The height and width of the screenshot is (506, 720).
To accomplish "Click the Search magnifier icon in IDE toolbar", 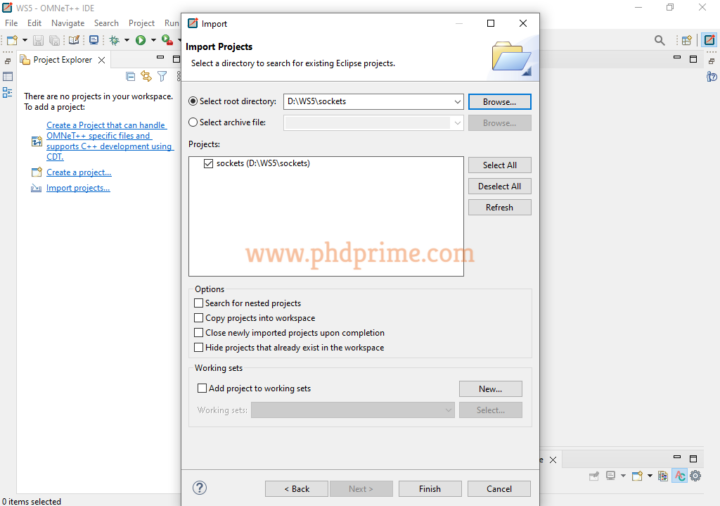I will click(x=659, y=40).
